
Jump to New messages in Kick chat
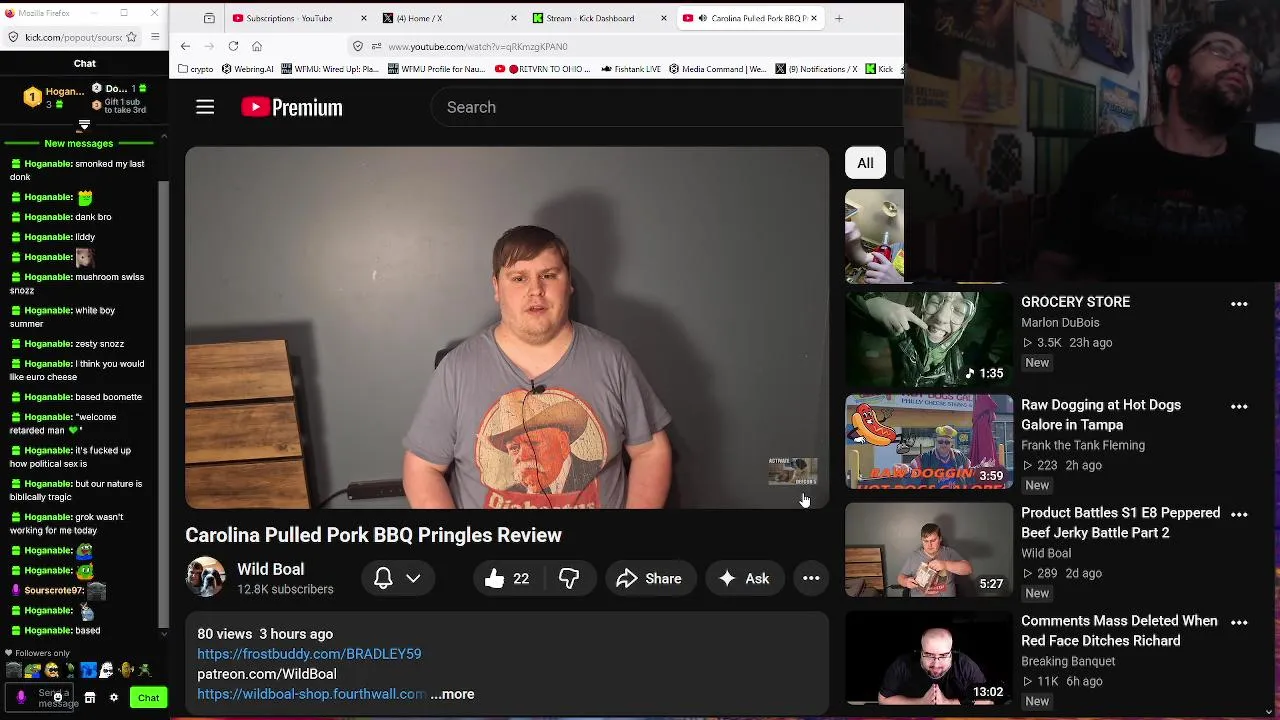click(79, 144)
